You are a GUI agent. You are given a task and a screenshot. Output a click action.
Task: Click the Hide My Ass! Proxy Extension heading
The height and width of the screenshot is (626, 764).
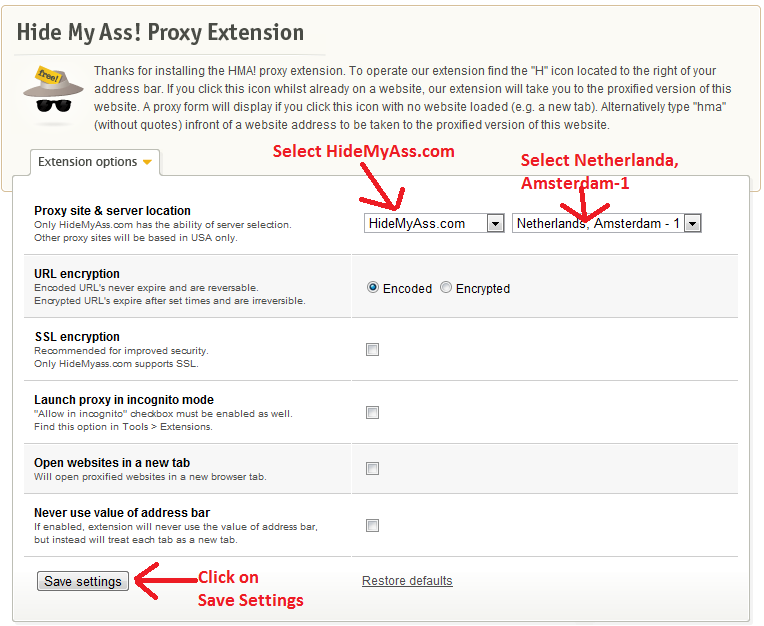[160, 33]
